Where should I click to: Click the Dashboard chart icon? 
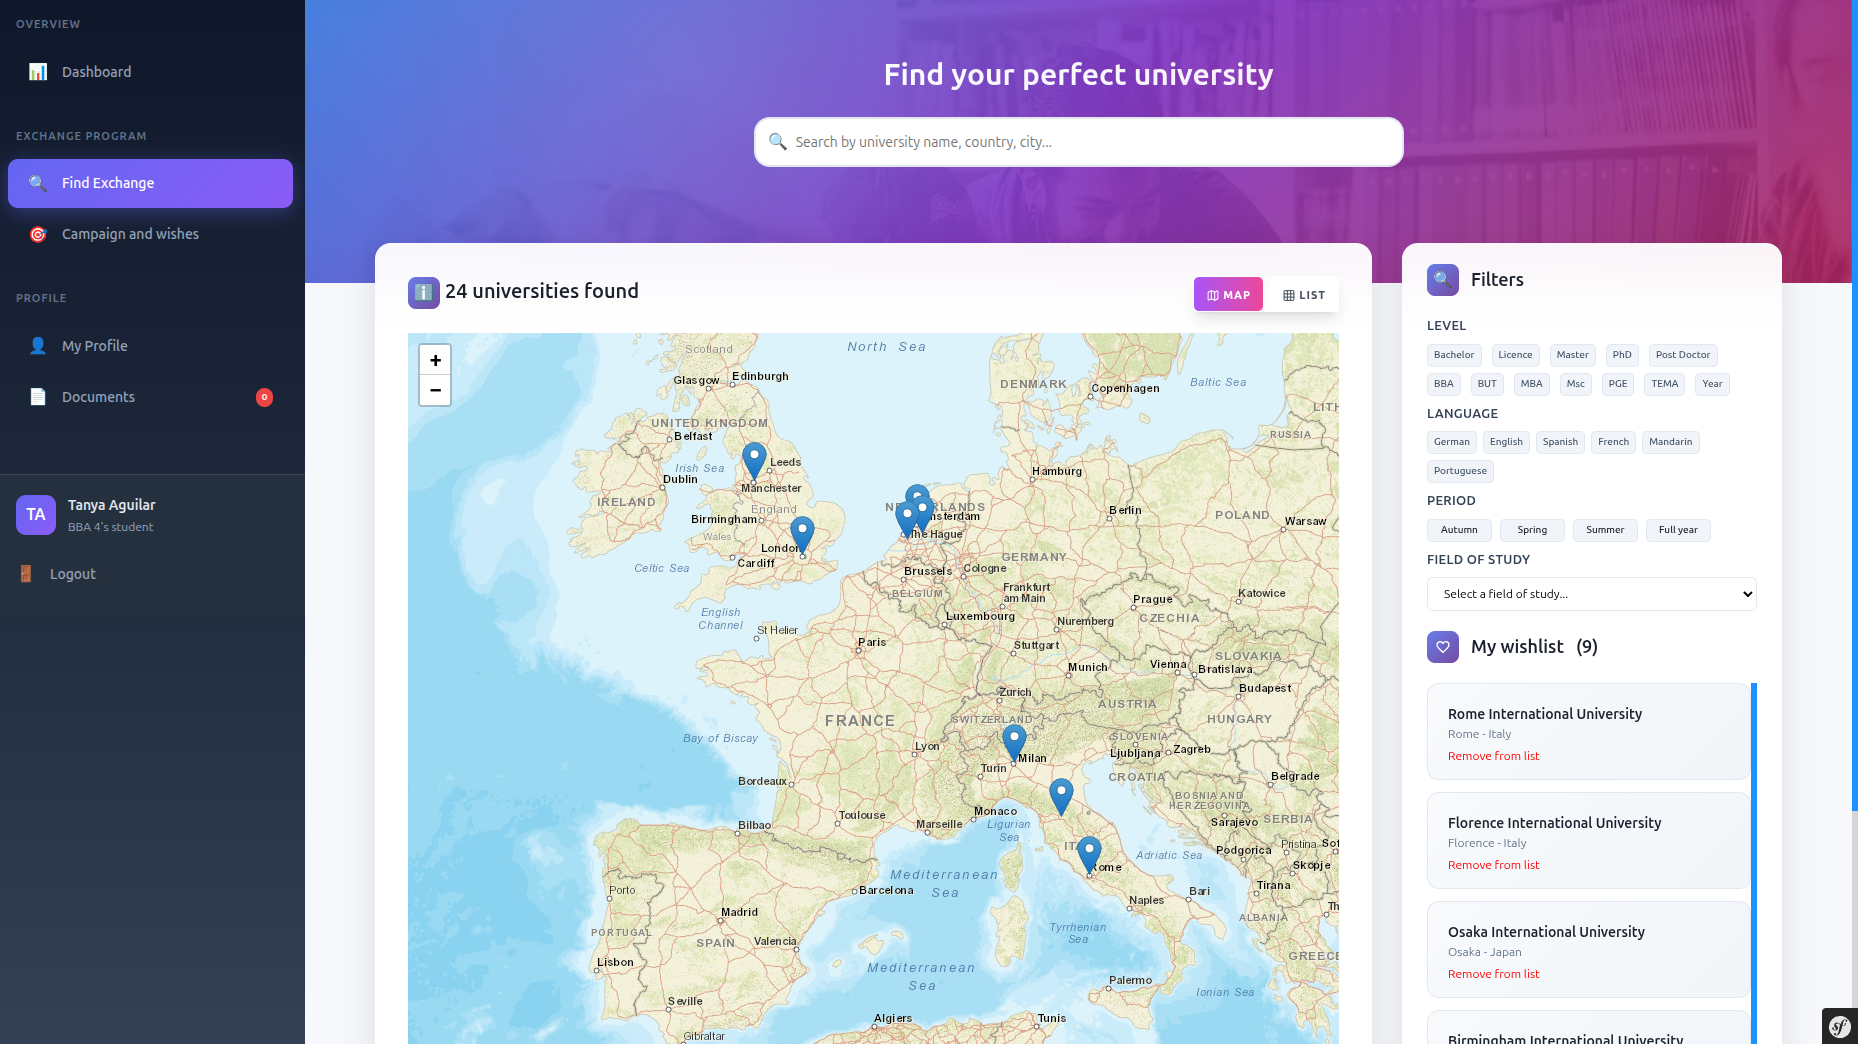[38, 72]
